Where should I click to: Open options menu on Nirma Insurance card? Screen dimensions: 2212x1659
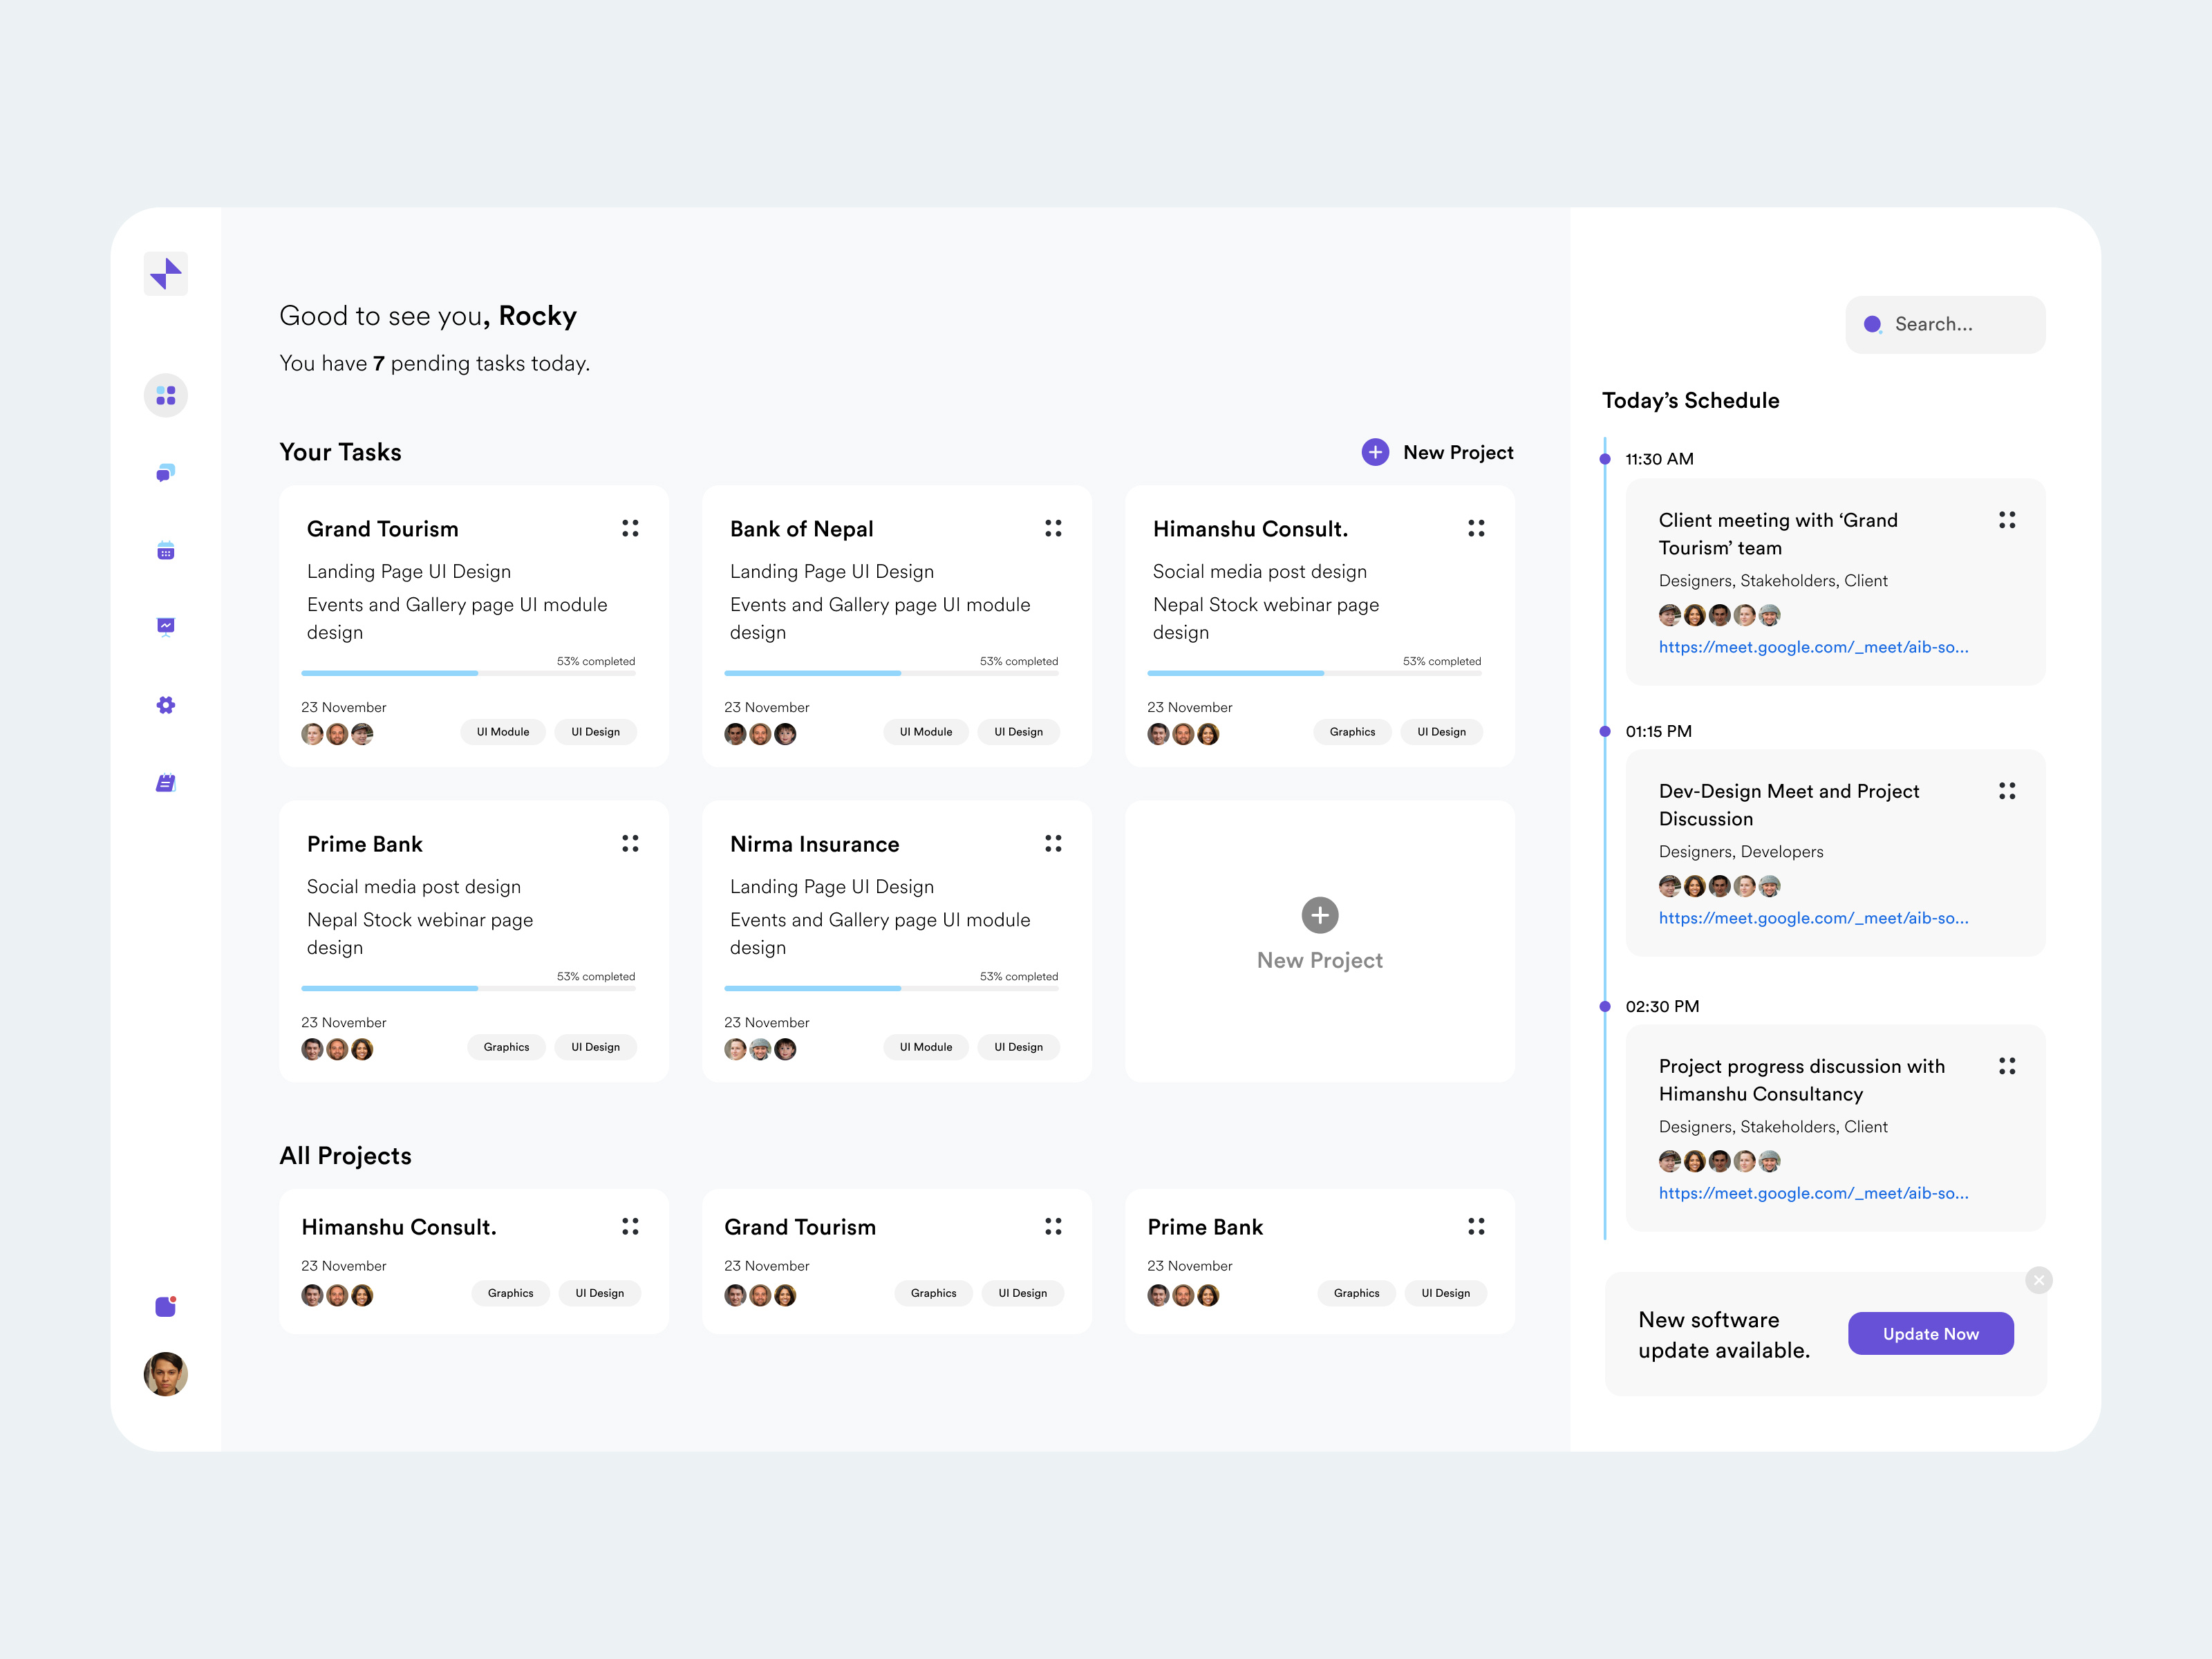(1053, 843)
